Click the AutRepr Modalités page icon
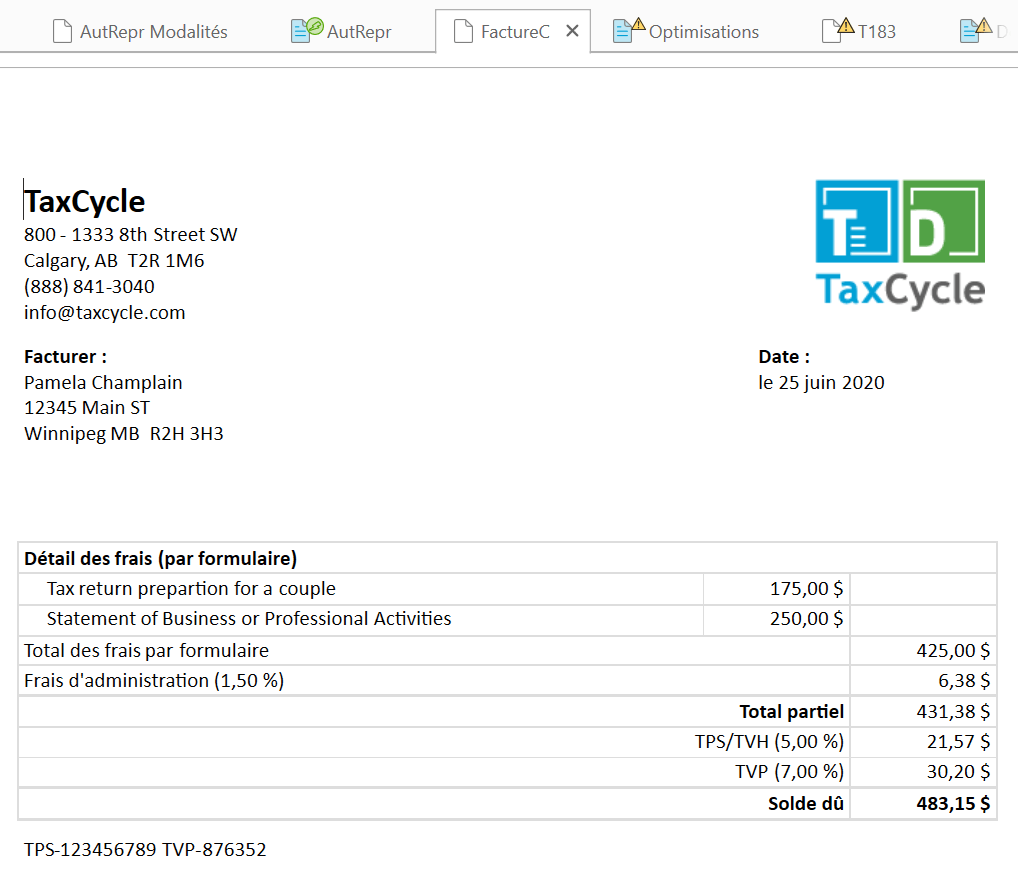The image size is (1018, 875). [x=62, y=31]
